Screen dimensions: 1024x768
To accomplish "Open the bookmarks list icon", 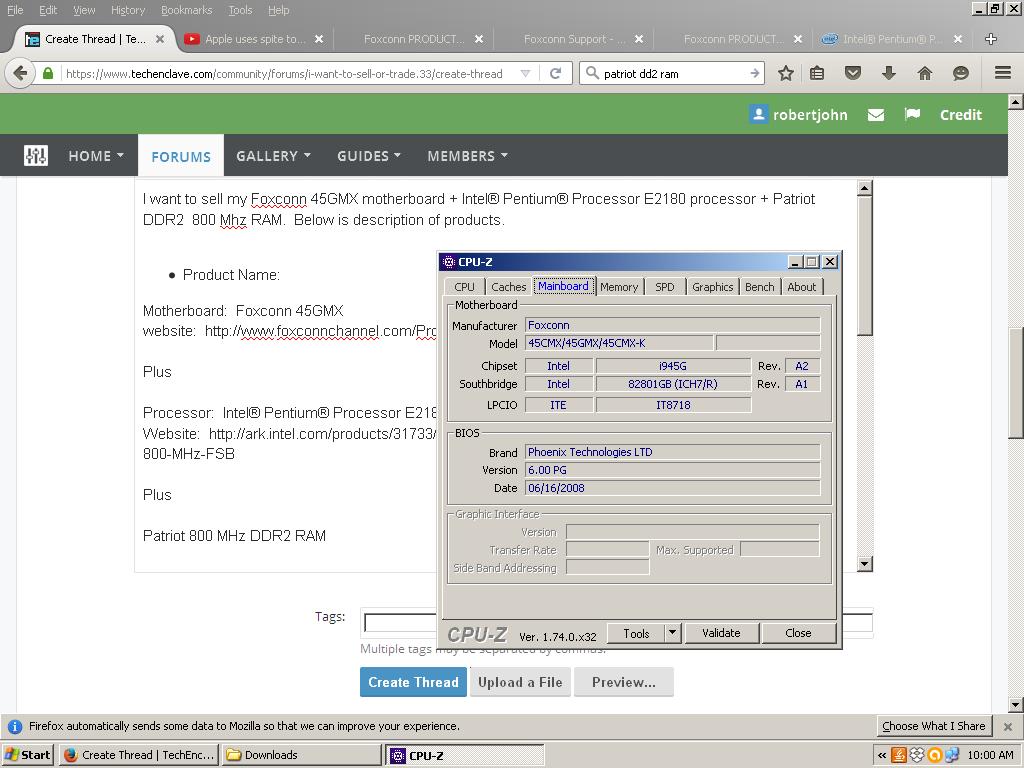I will click(816, 73).
